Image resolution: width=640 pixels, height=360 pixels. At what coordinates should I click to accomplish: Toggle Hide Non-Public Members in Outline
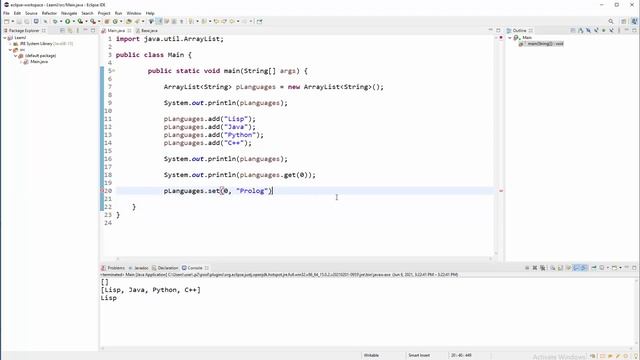tap(604, 31)
